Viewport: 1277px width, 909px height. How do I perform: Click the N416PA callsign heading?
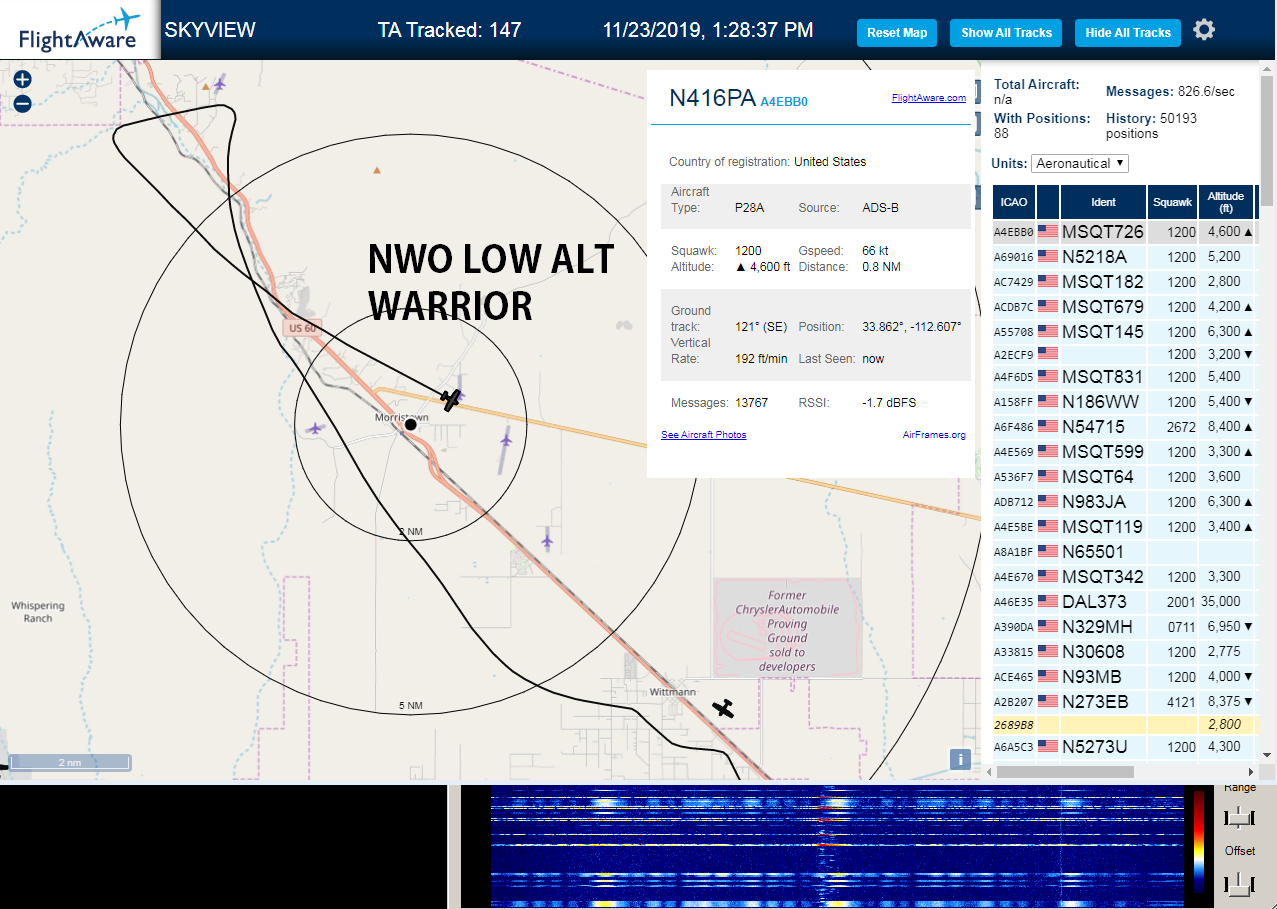click(x=712, y=98)
